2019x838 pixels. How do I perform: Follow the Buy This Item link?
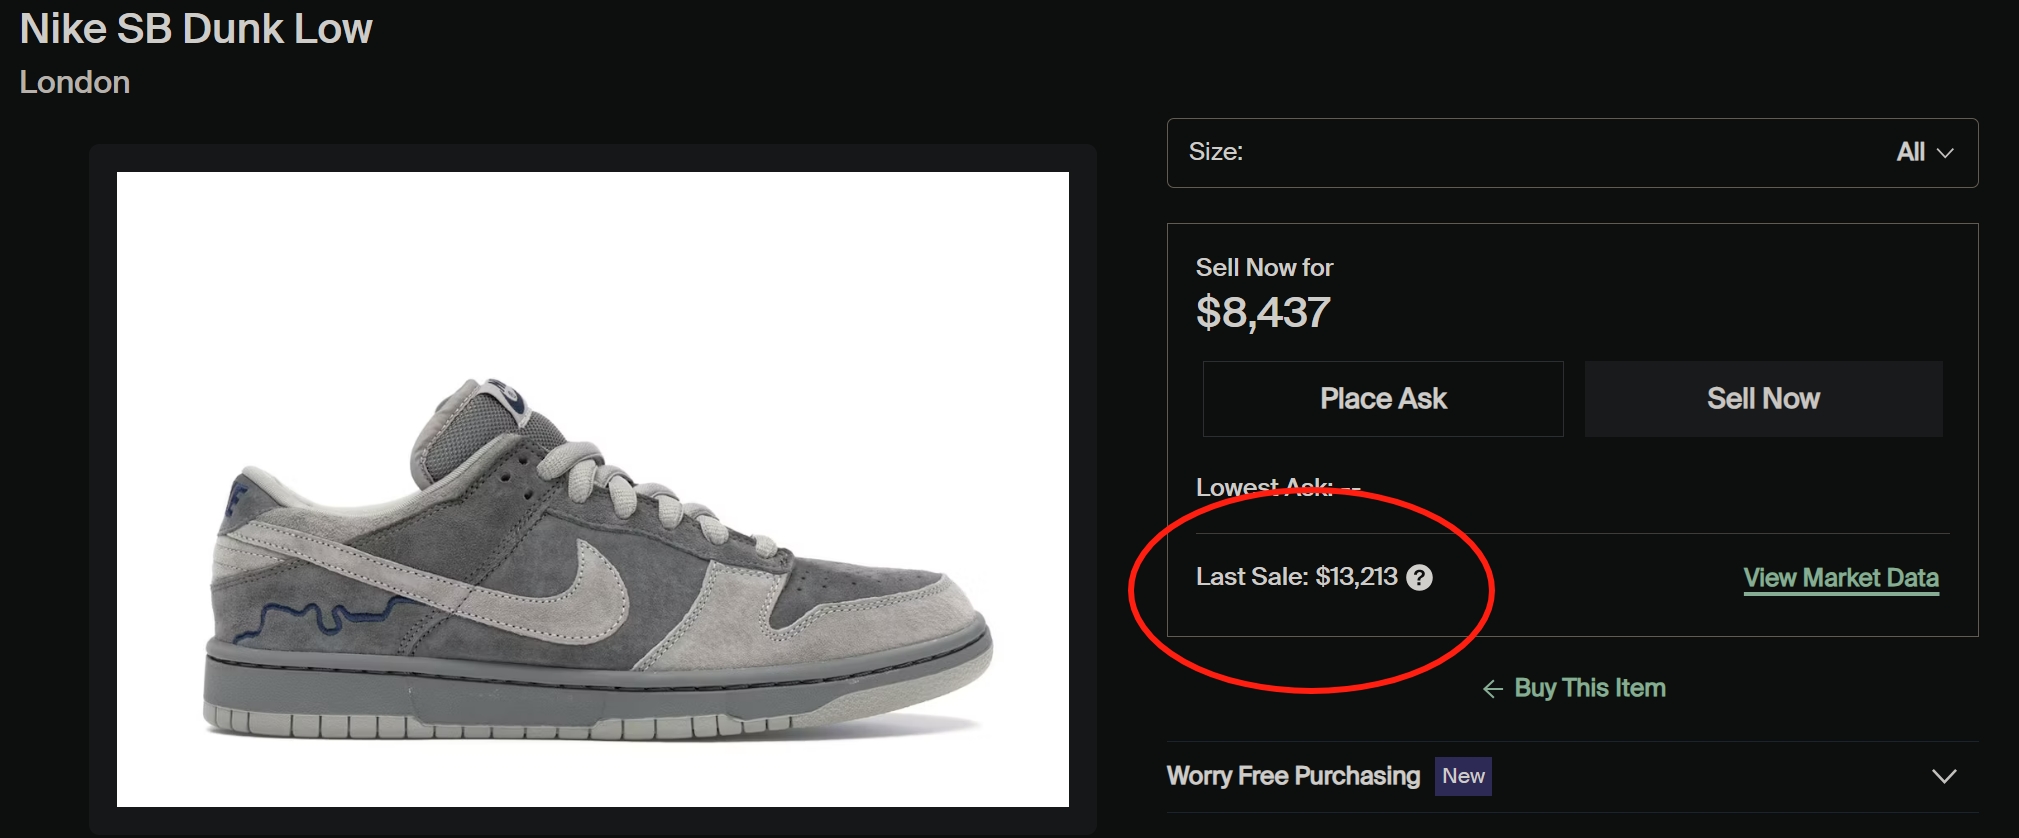click(x=1589, y=688)
